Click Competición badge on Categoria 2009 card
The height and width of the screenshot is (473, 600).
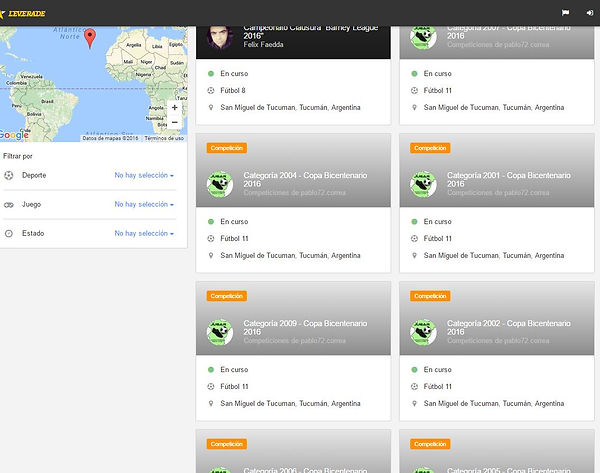coord(227,296)
